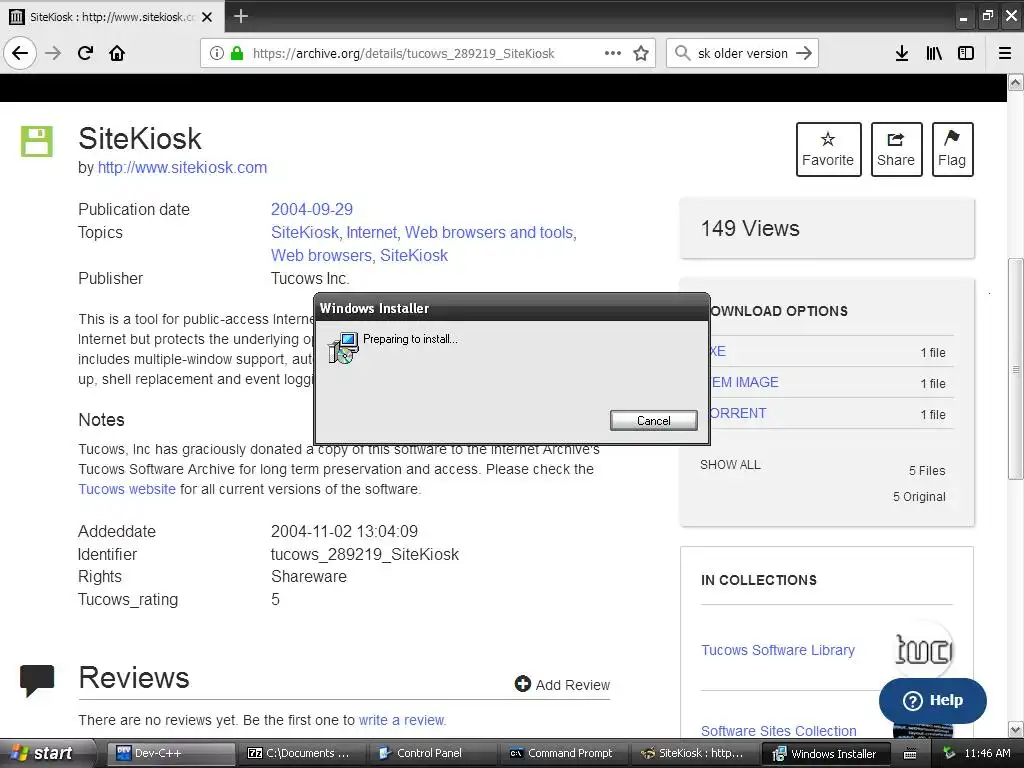Bookmark this page with the star icon
Image resolution: width=1024 pixels, height=768 pixels.
coord(641,53)
